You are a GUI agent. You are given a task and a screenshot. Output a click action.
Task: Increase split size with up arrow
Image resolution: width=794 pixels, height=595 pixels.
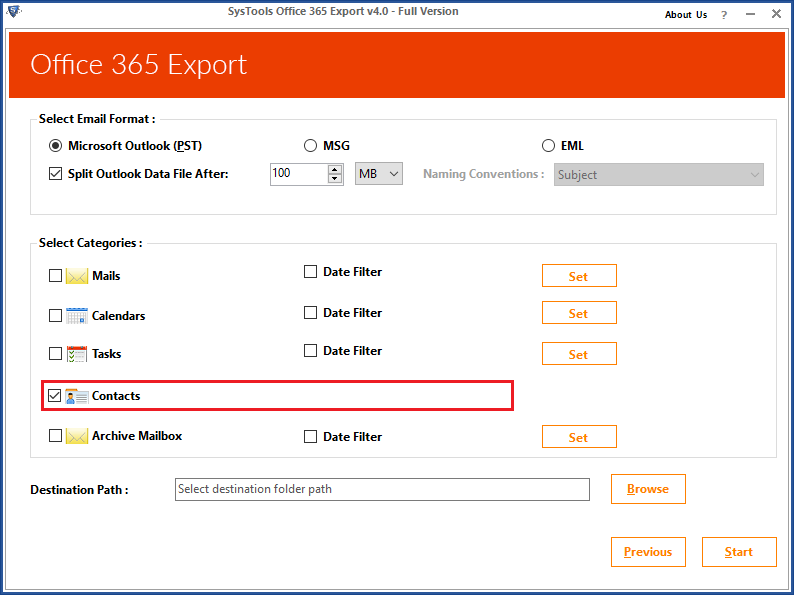click(335, 169)
